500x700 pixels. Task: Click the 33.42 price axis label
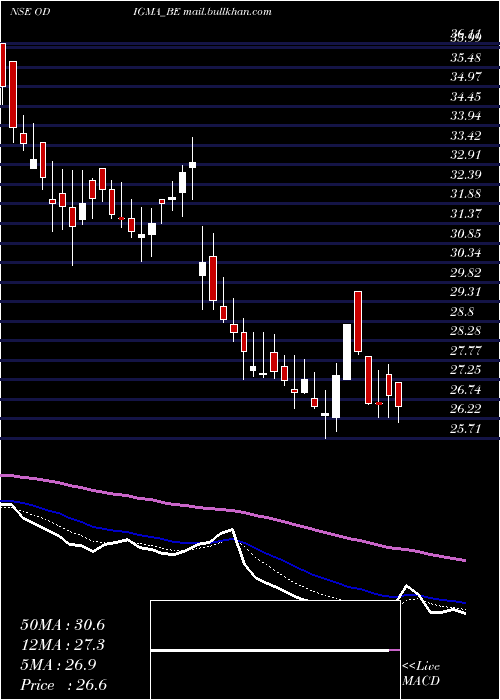(466, 135)
